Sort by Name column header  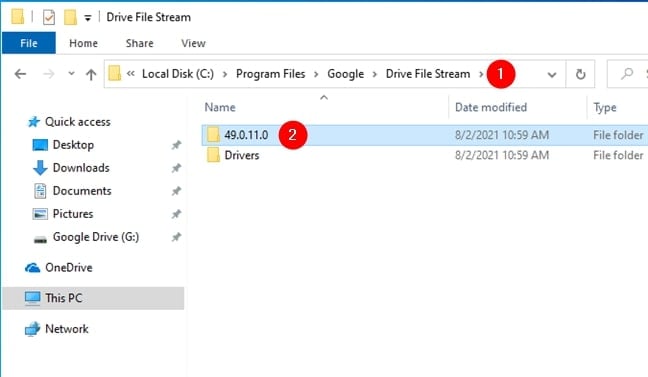[x=220, y=107]
